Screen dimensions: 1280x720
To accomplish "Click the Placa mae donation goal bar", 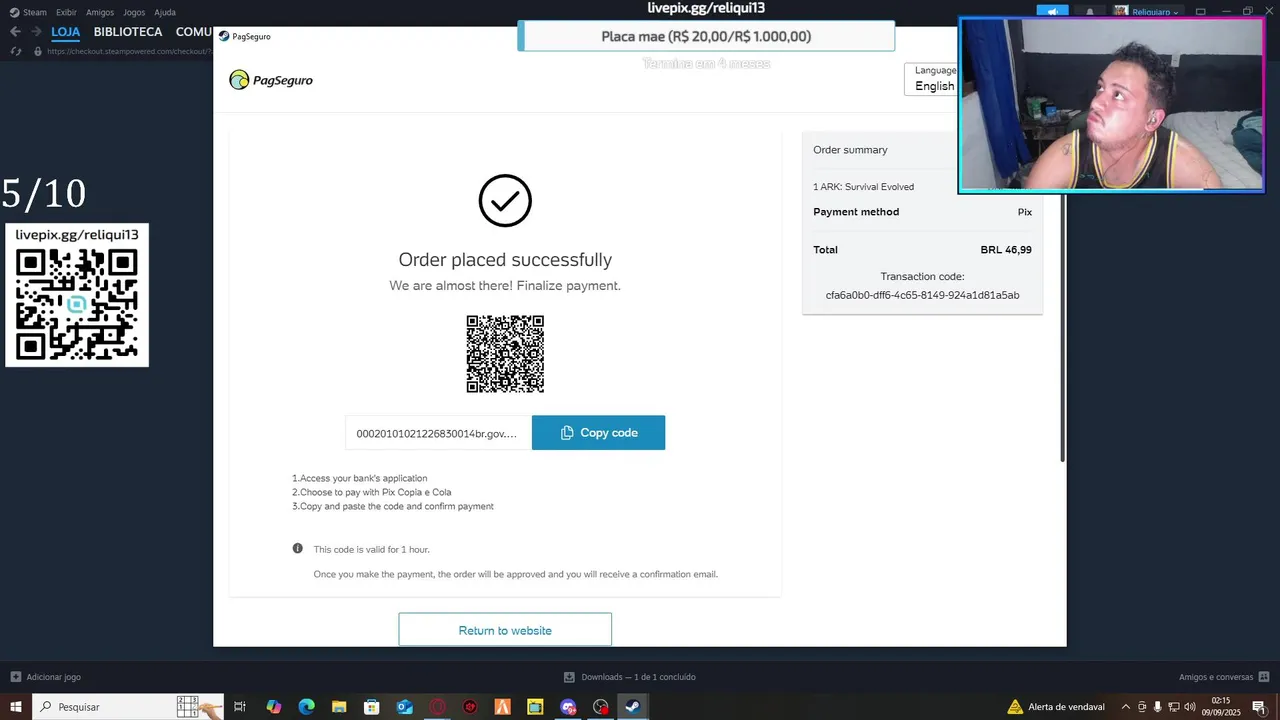I will point(706,36).
